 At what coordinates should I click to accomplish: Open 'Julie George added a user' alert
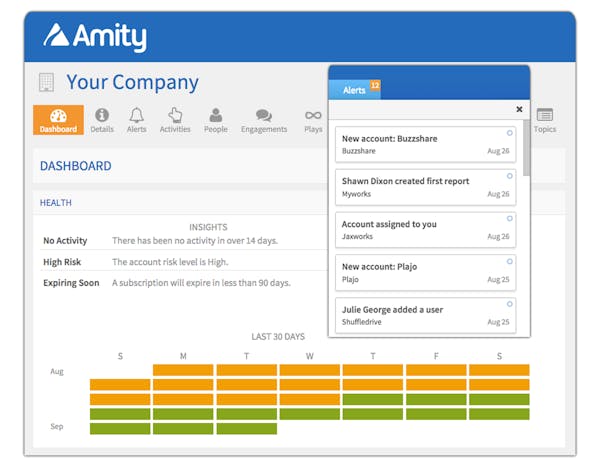tap(426, 316)
